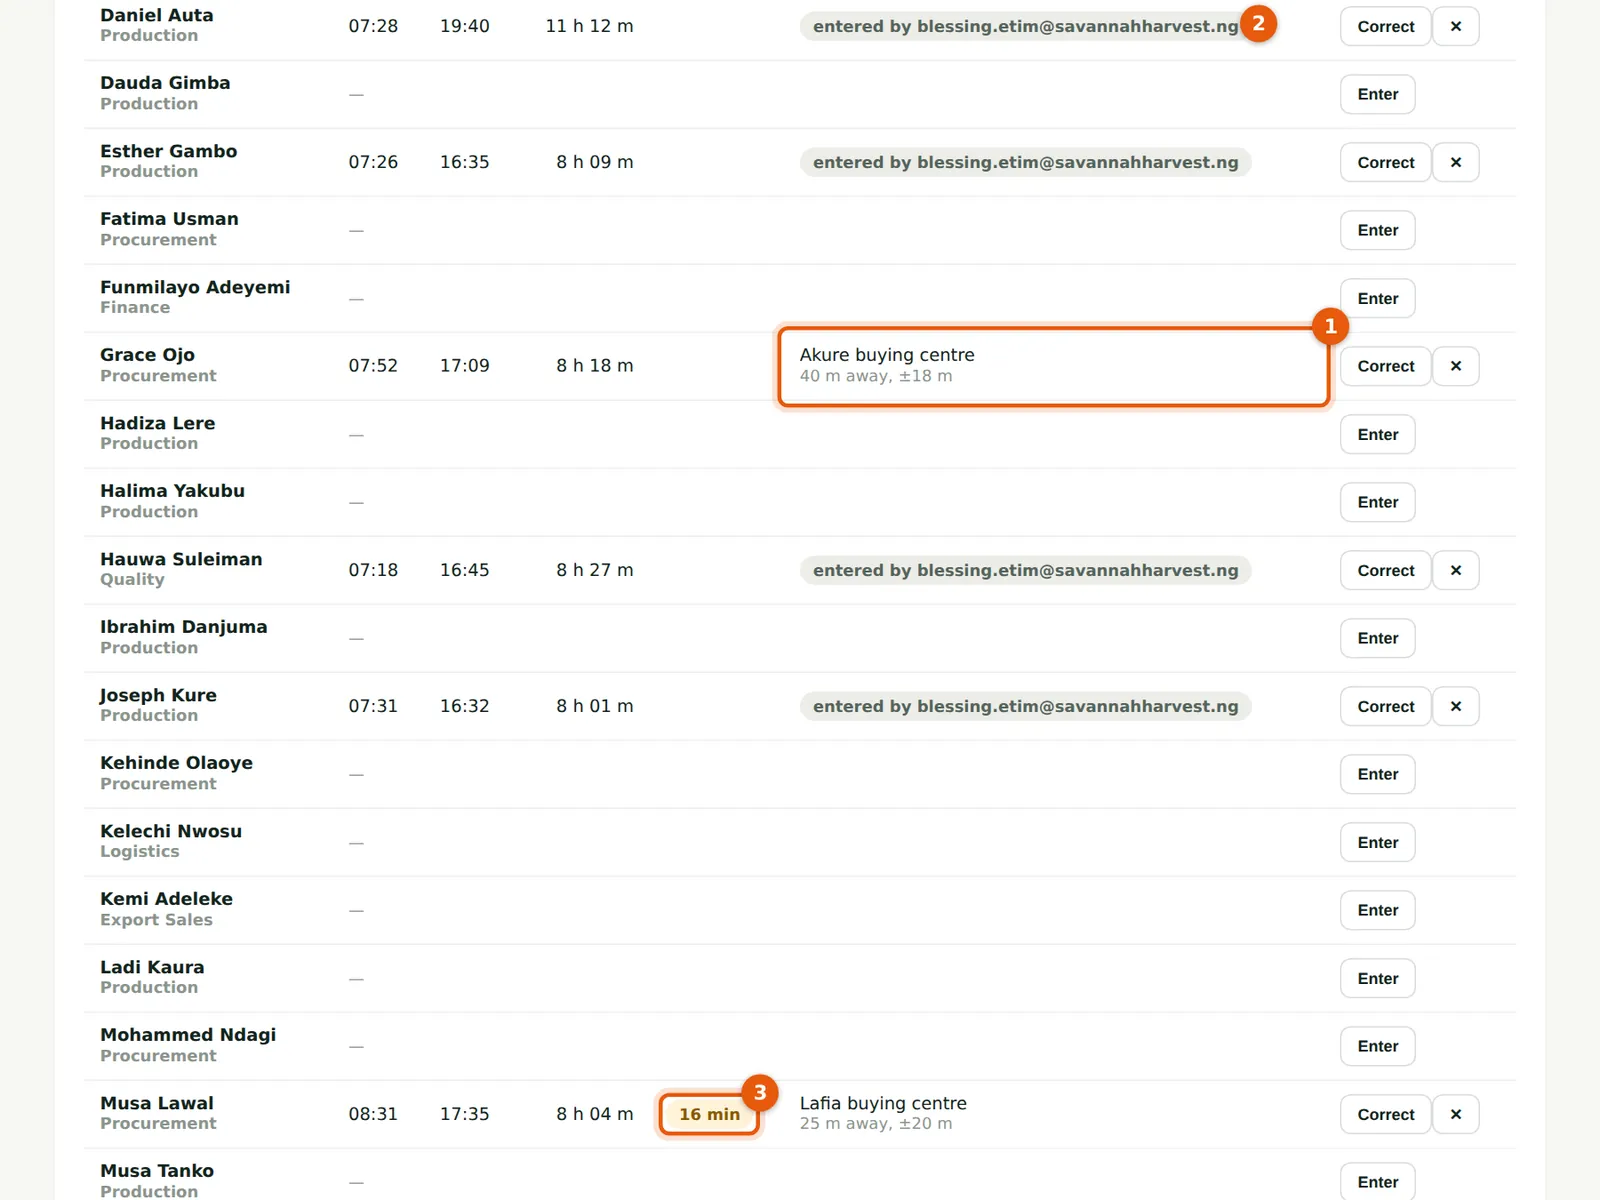Select Akure buying centre location text
This screenshot has width=1600, height=1200.
pos(887,355)
